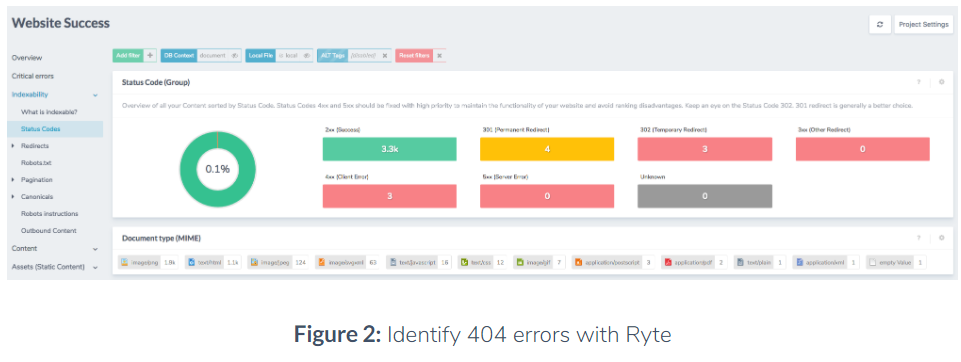Click the Status Code (Group) panel title
This screenshot has height=362, width=961.
156,81
